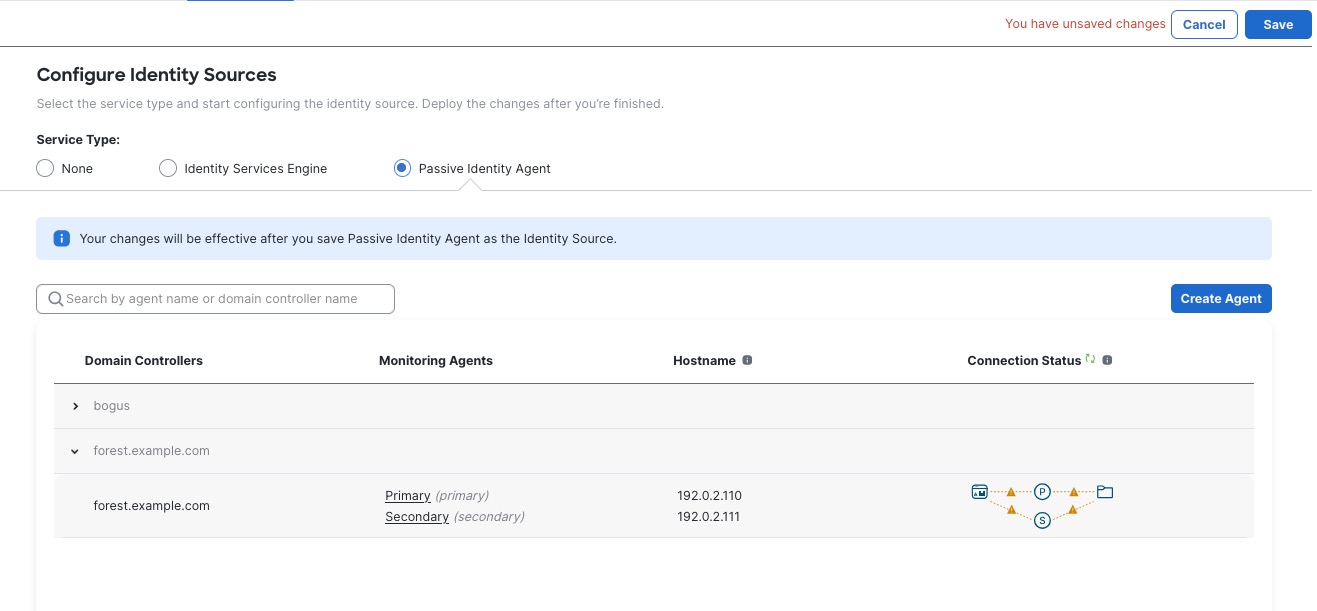Click the Create Agent button
Viewport: 1317px width, 611px height.
(1221, 298)
